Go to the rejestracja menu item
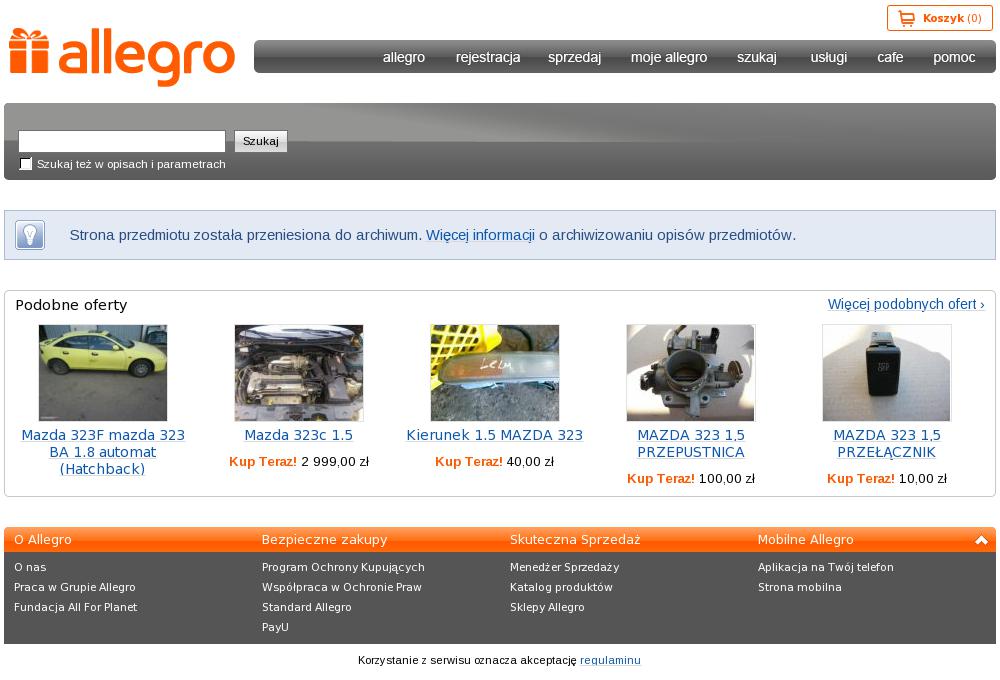 click(x=488, y=57)
